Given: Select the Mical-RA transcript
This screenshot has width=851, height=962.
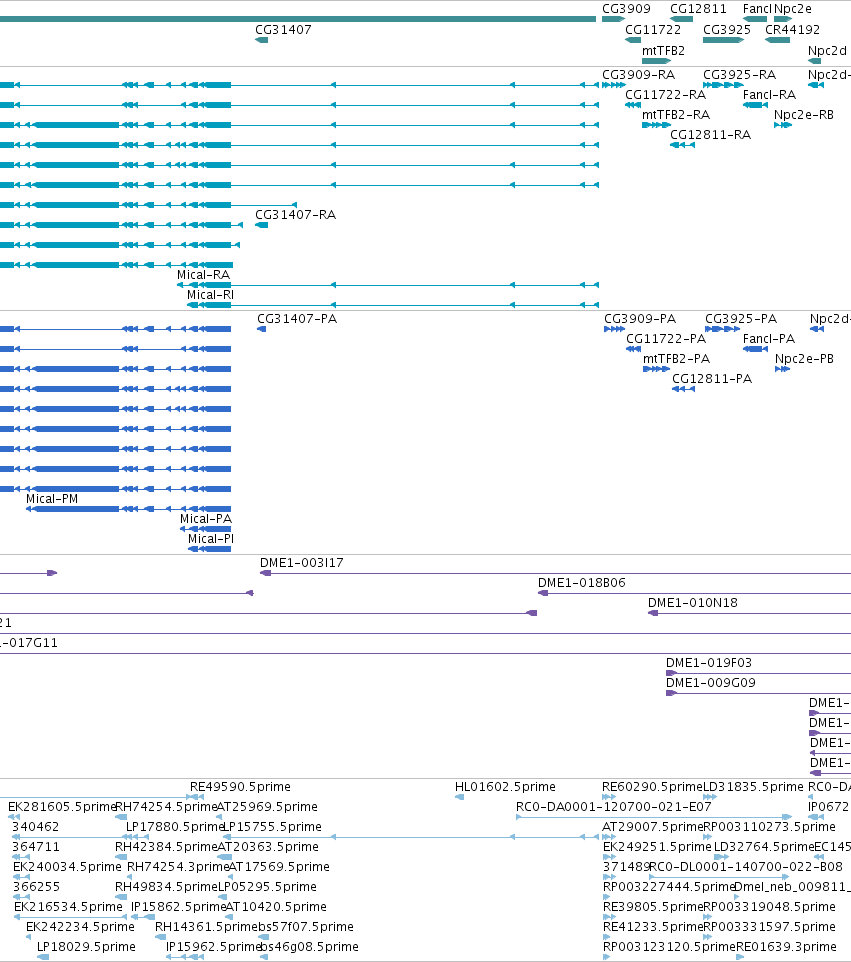Looking at the screenshot, I should [x=388, y=285].
